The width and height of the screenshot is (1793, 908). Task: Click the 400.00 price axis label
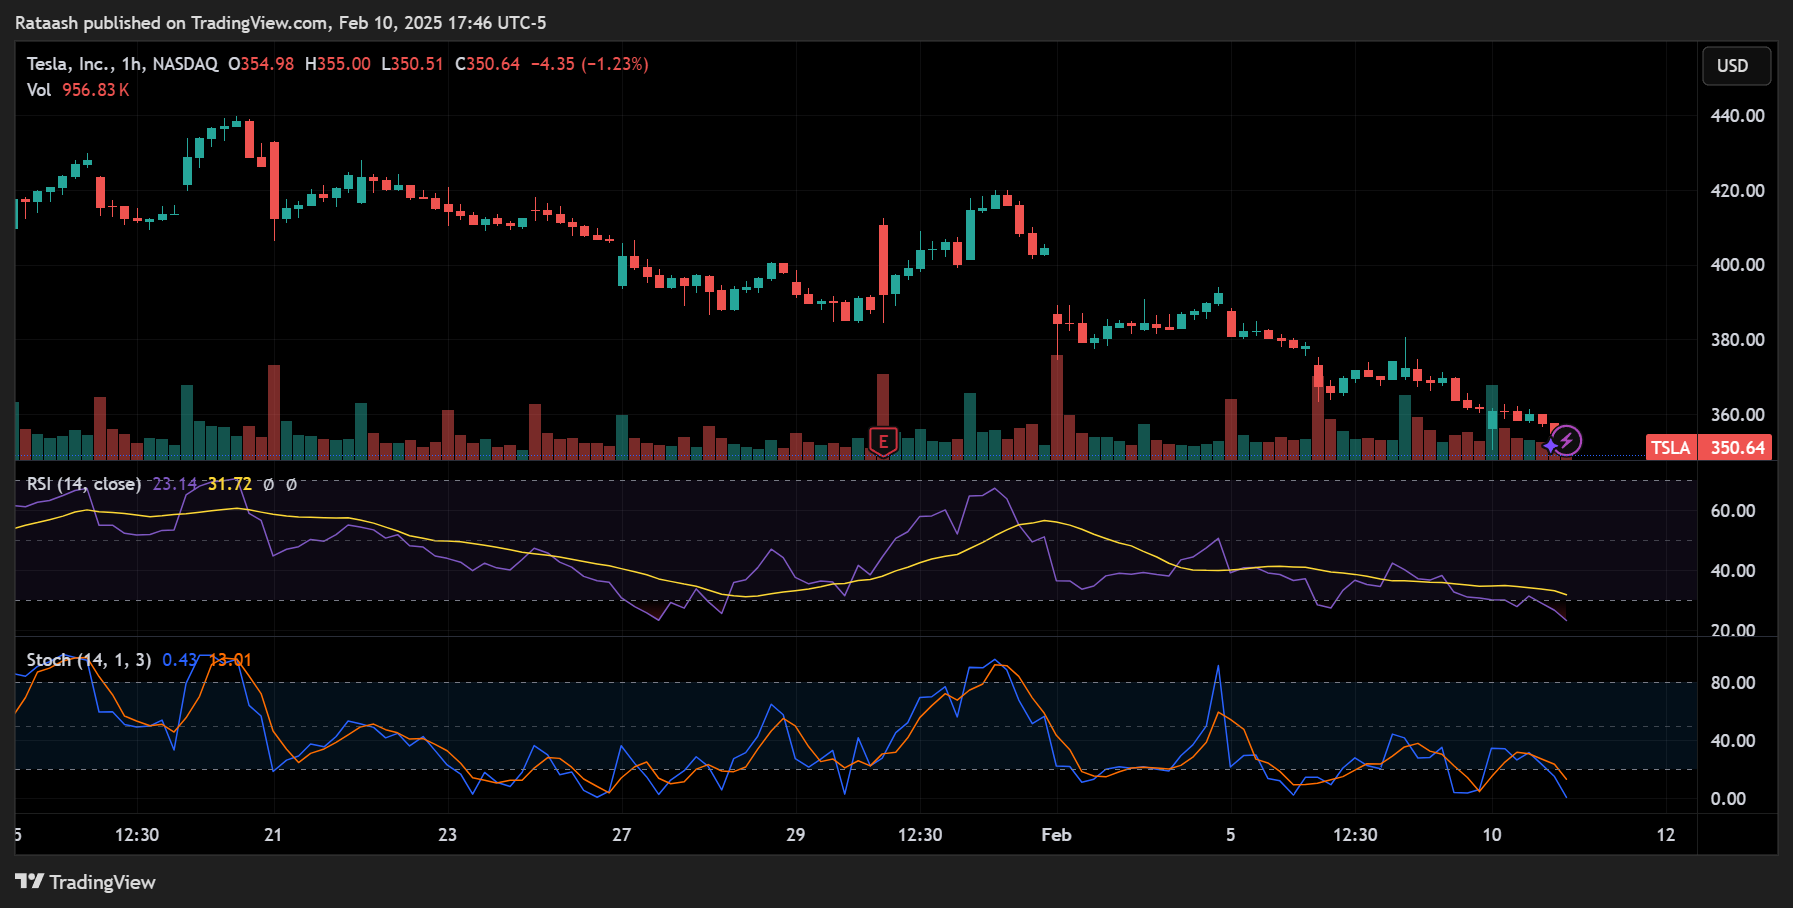[x=1737, y=265]
